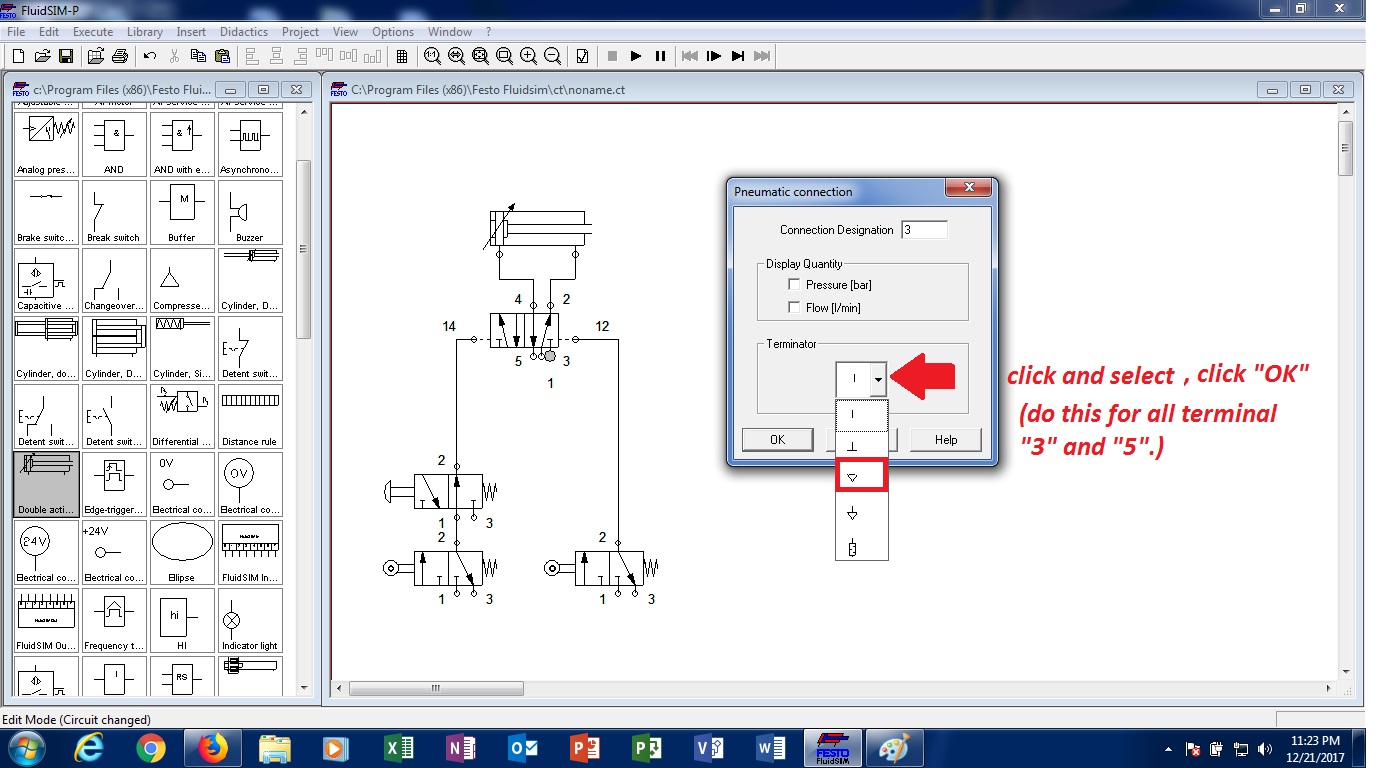1384x768 pixels.
Task: Click the Check Superficially checkmark icon
Action: 582,56
